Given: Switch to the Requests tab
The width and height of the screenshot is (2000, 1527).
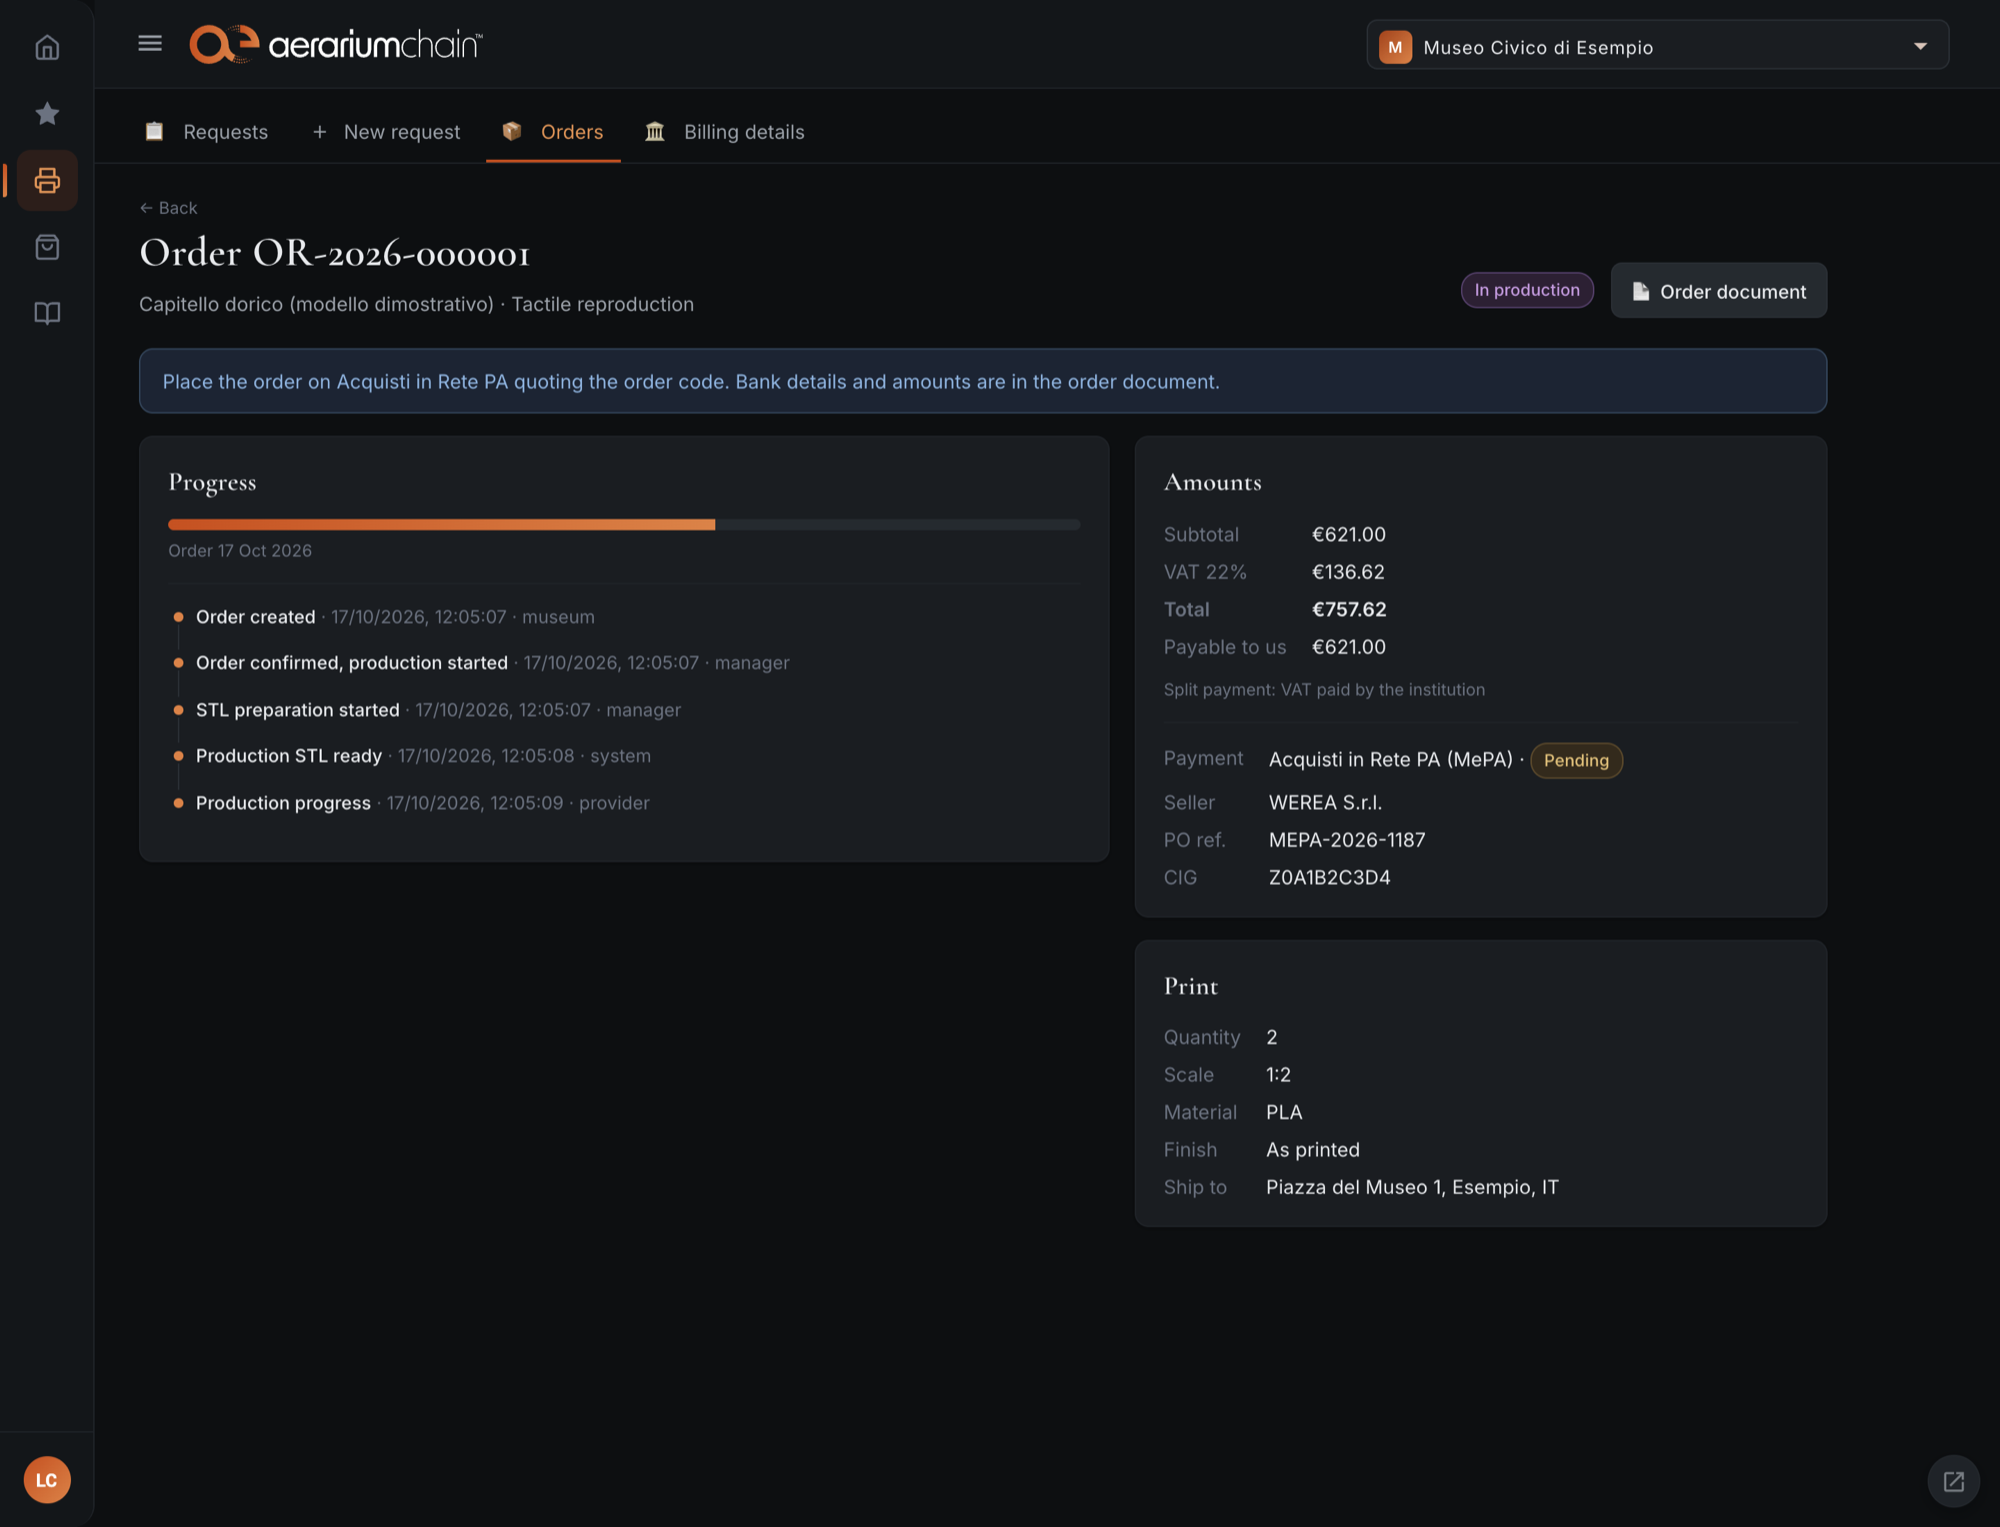Looking at the screenshot, I should coord(207,132).
